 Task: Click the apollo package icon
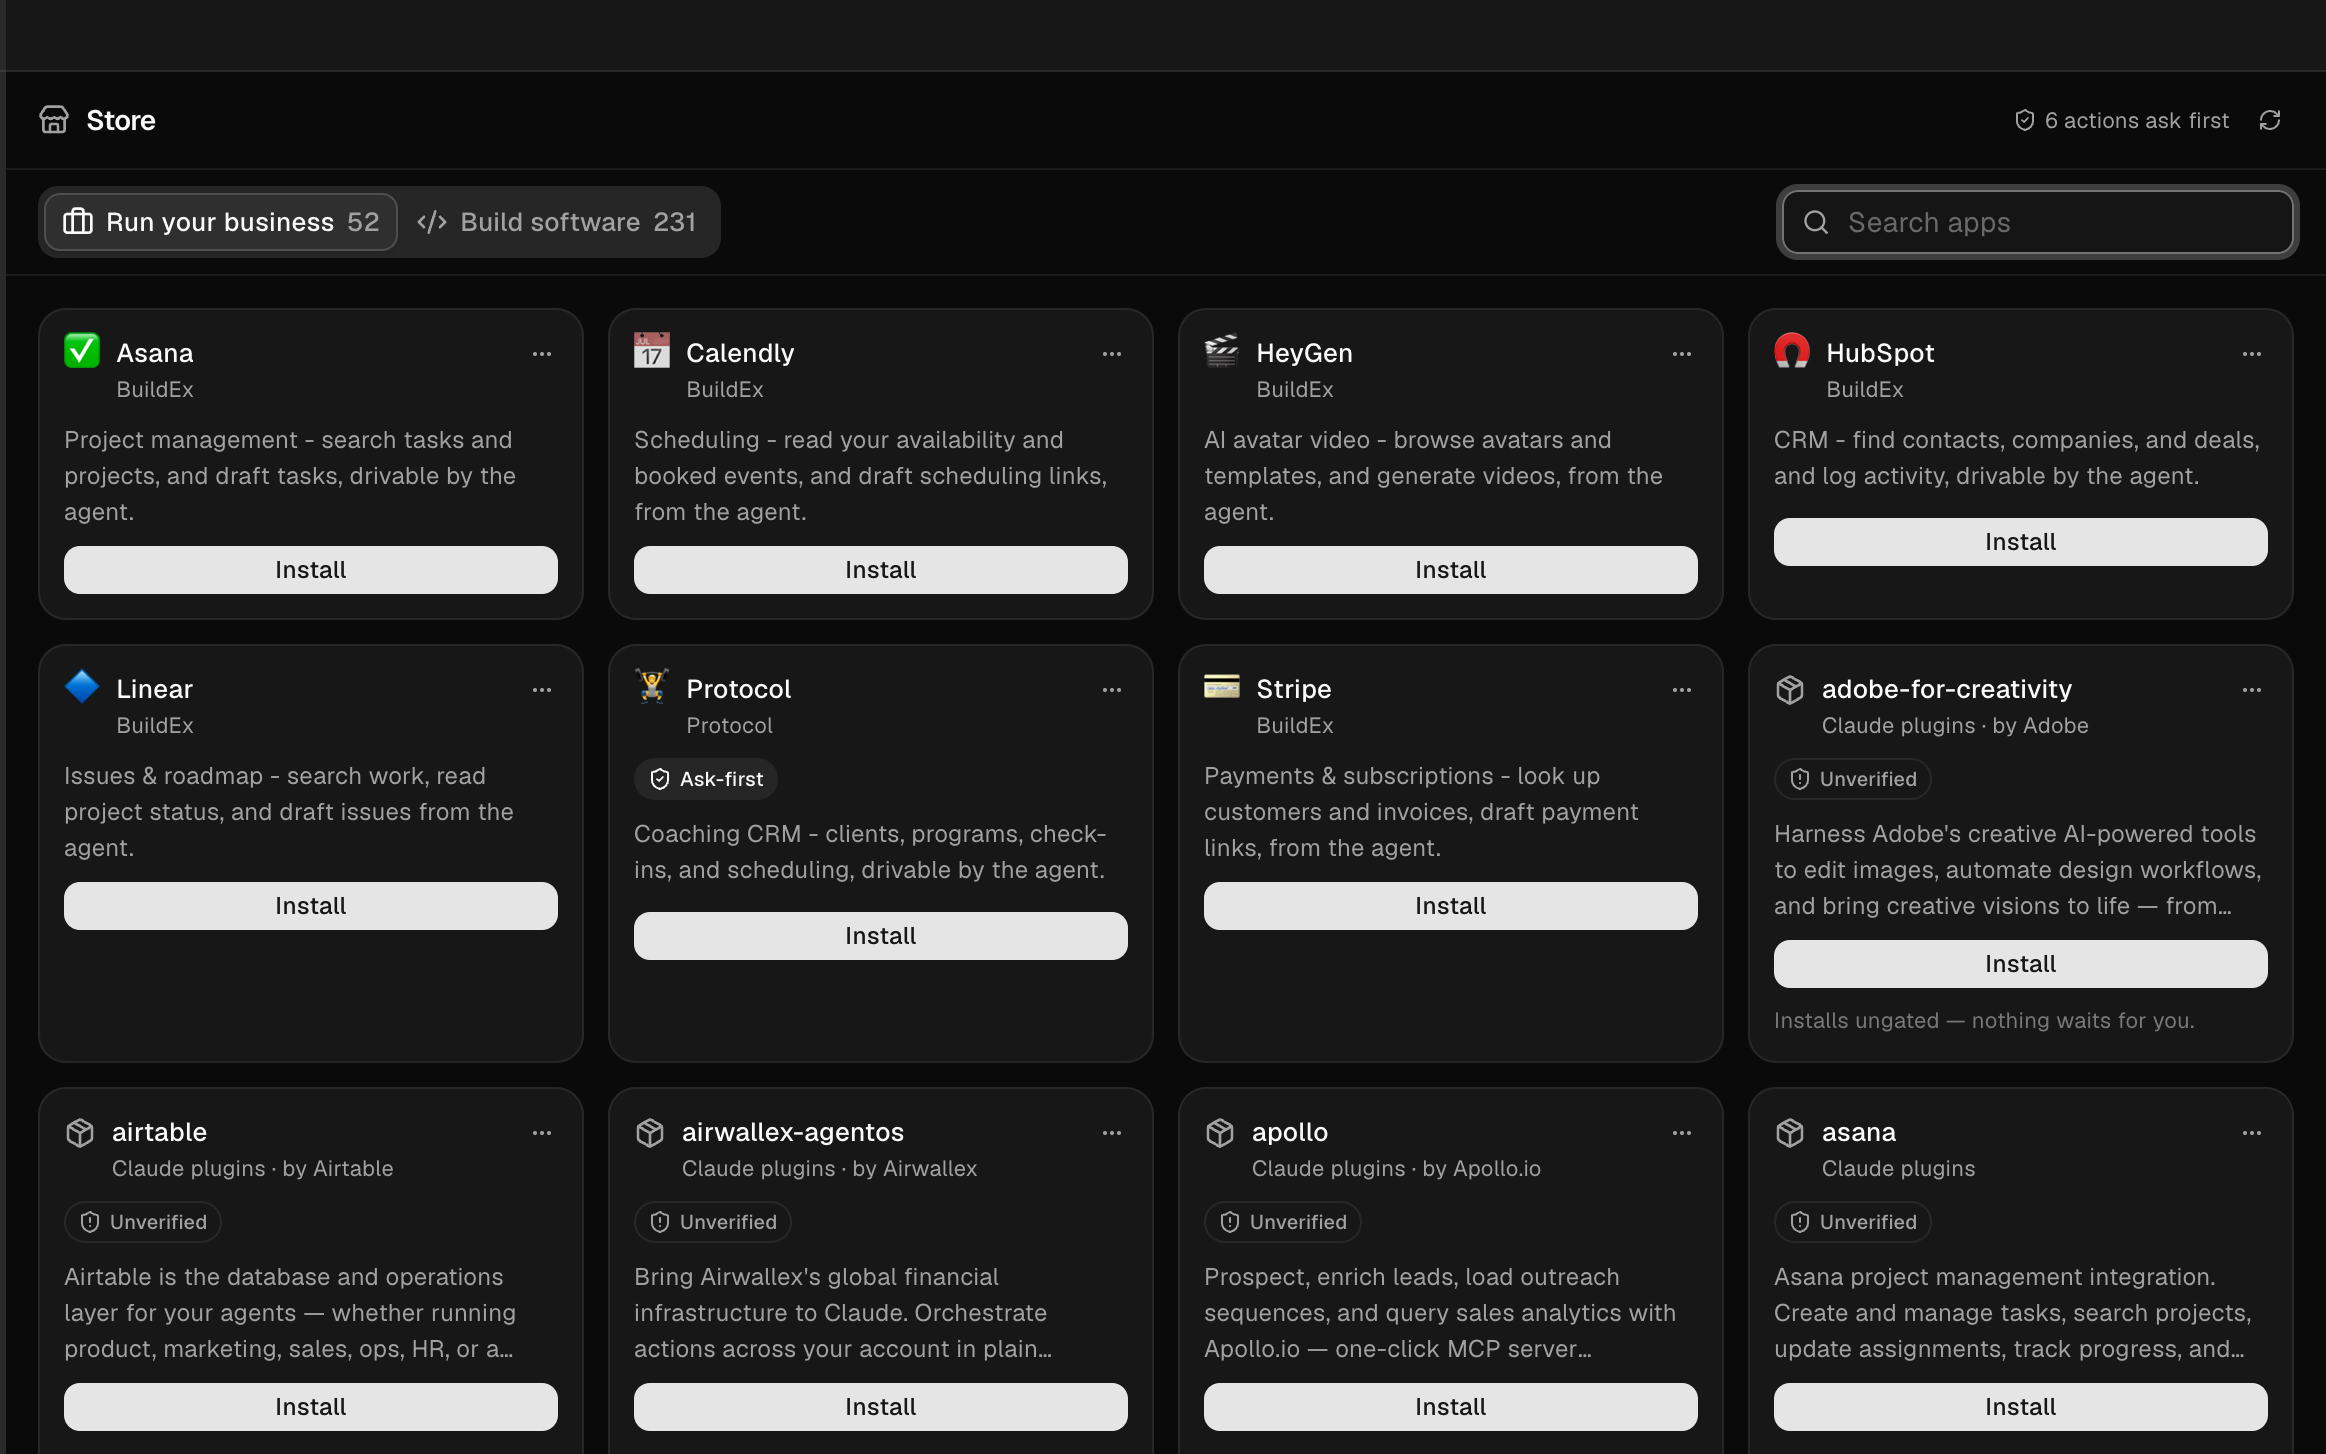point(1220,1132)
